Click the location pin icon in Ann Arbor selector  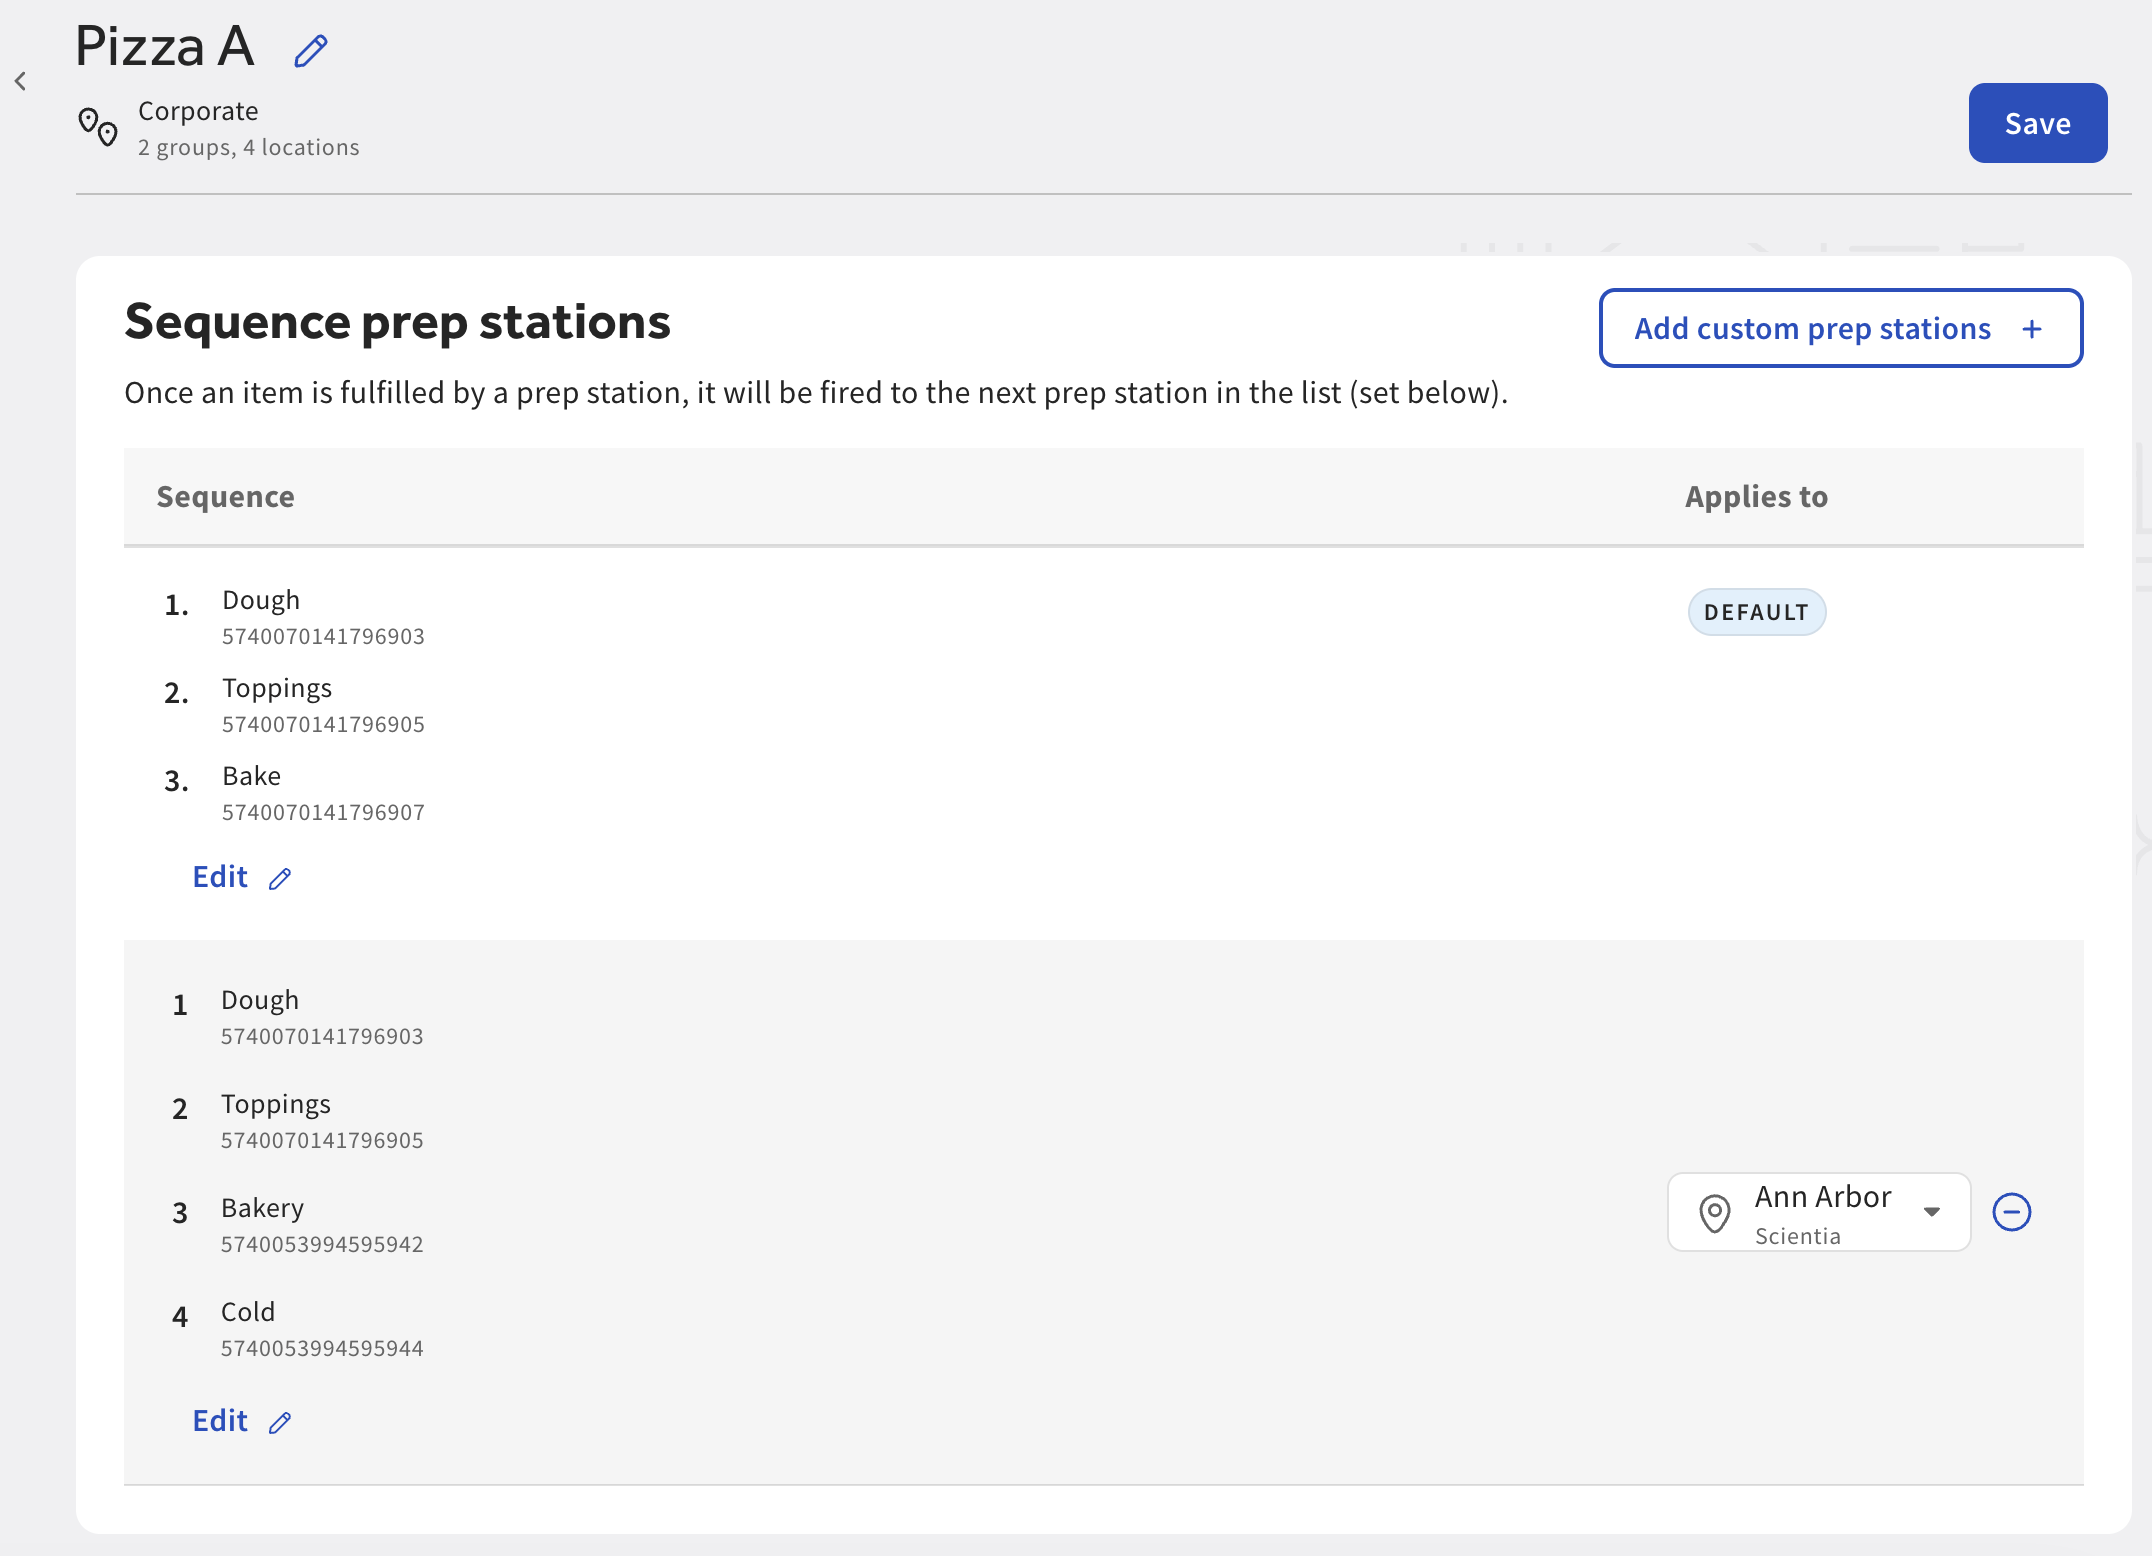point(1714,1213)
